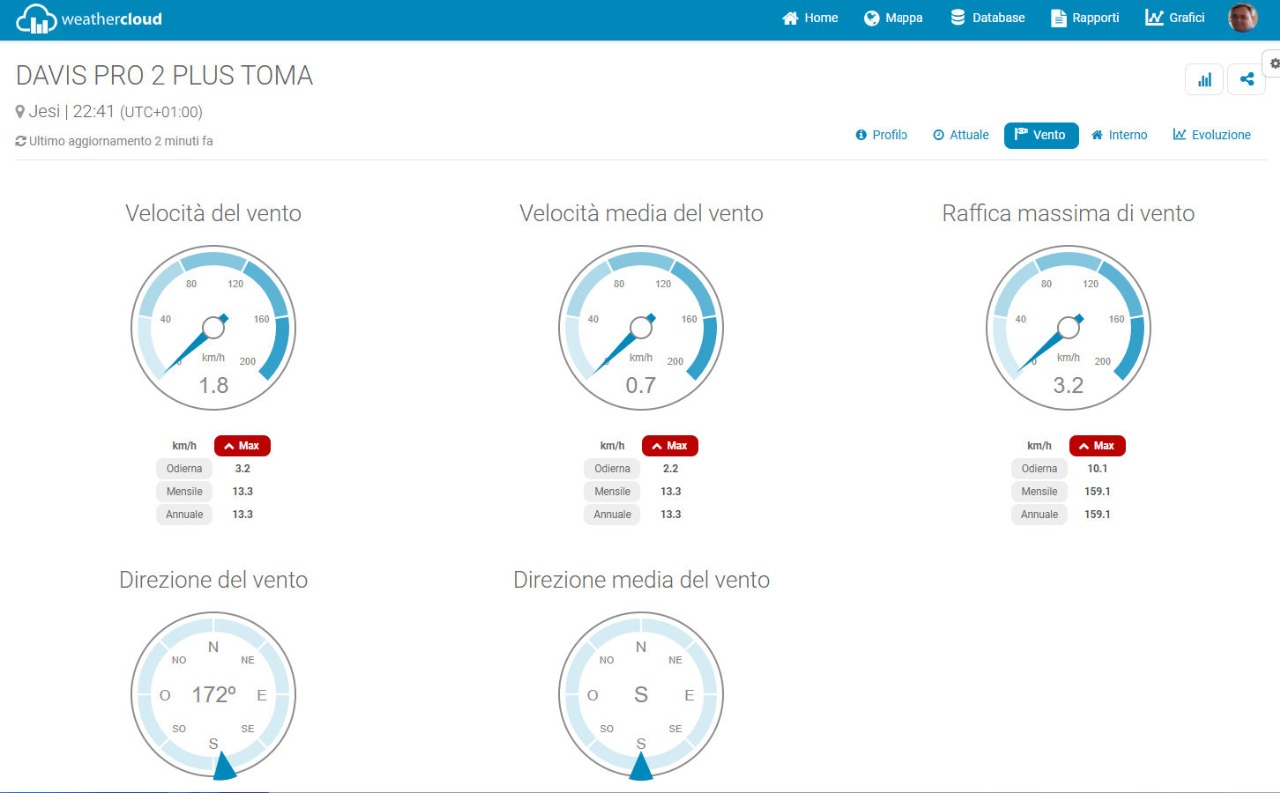Open Grafici in the top menu
This screenshot has height=793, width=1280.
1175,18
